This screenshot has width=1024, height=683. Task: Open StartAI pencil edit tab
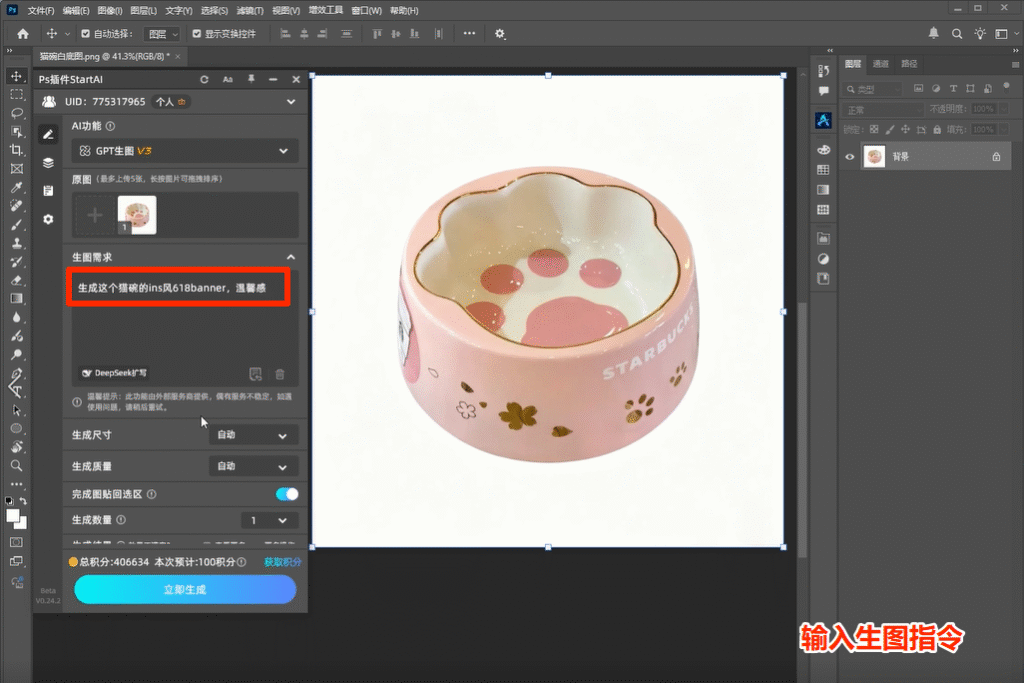pos(48,135)
